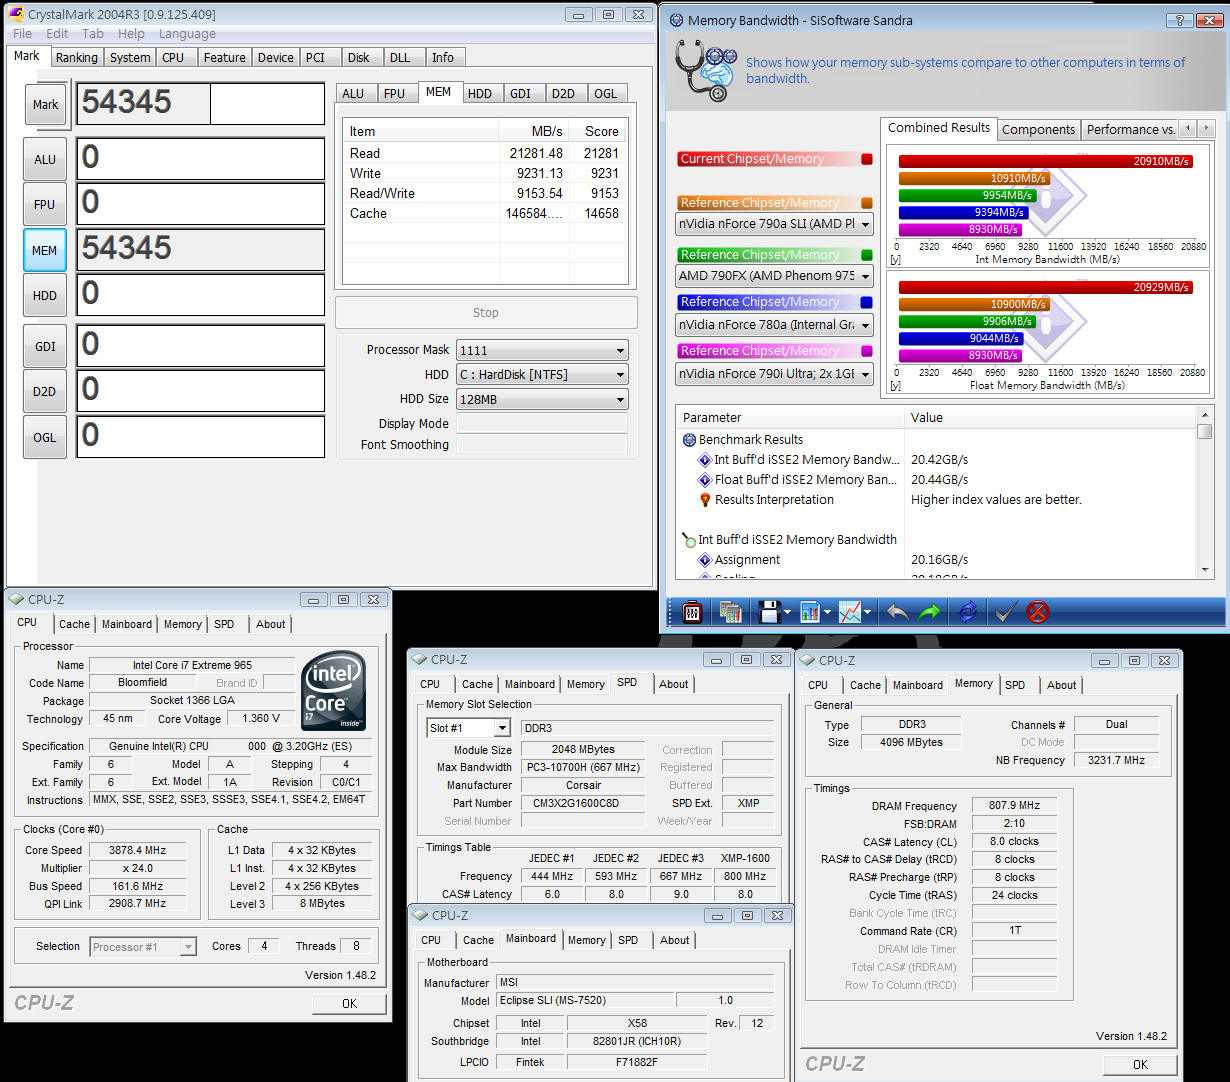Click the green Forward arrow icon

930,612
